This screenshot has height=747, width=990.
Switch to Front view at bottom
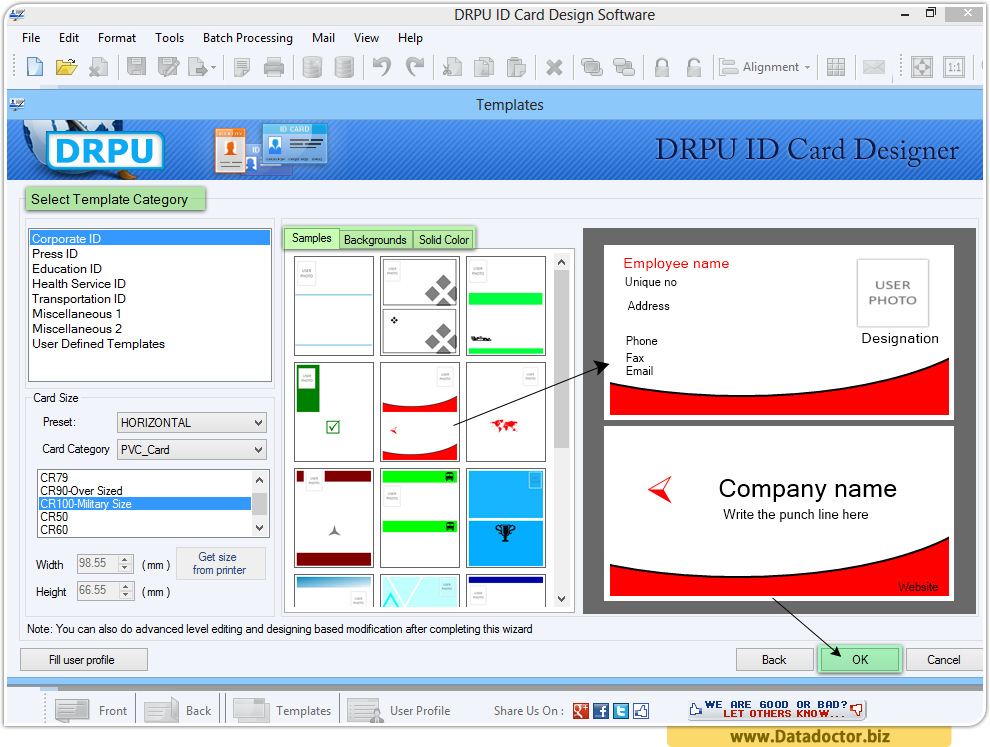coord(92,711)
